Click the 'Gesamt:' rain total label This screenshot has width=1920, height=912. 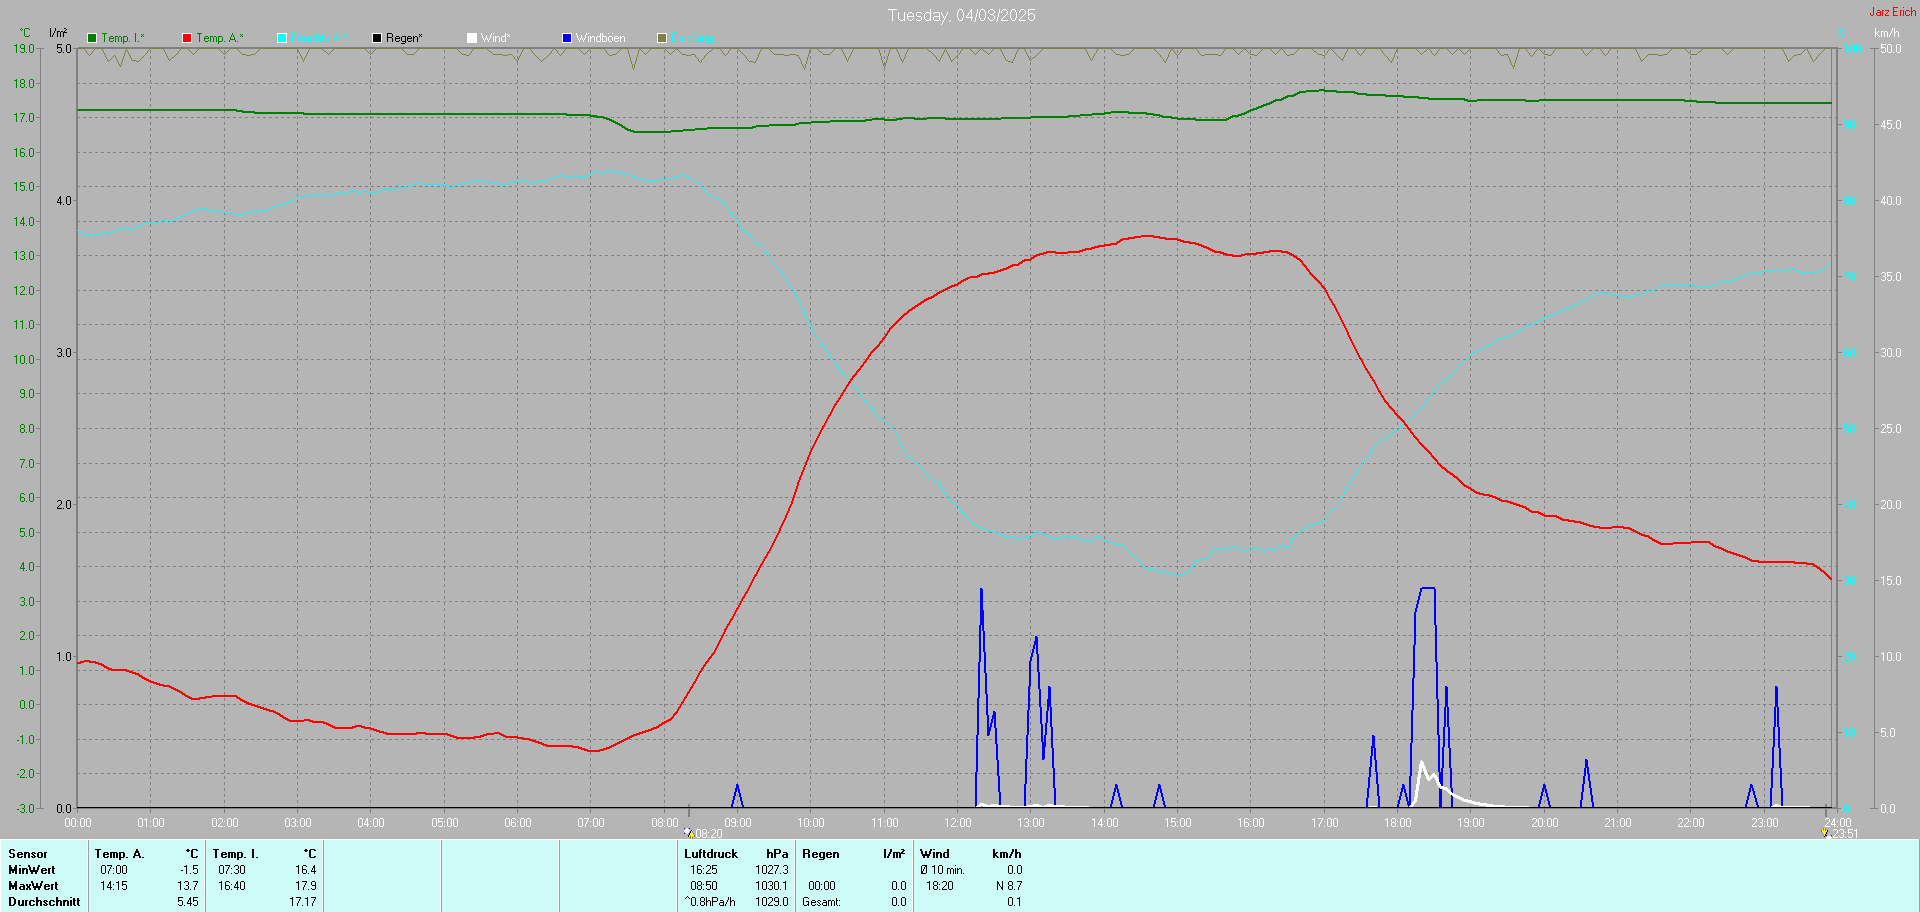coord(821,902)
